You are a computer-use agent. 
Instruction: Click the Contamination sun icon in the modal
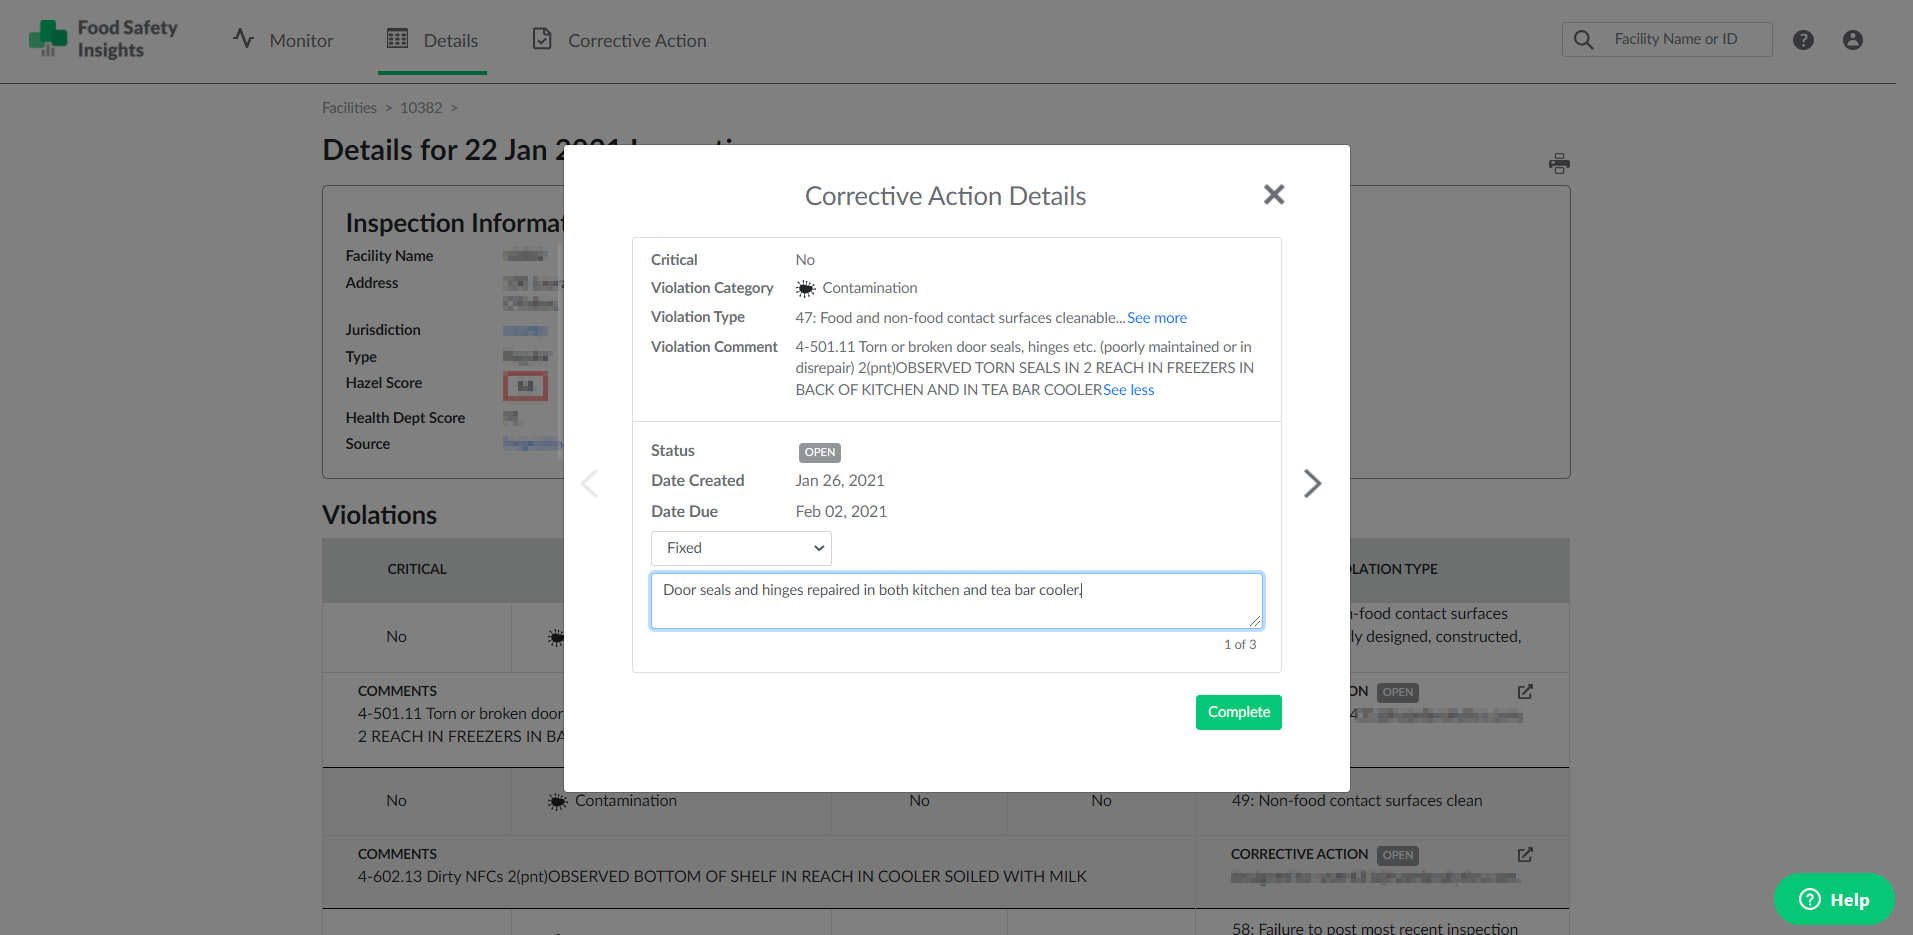805,288
